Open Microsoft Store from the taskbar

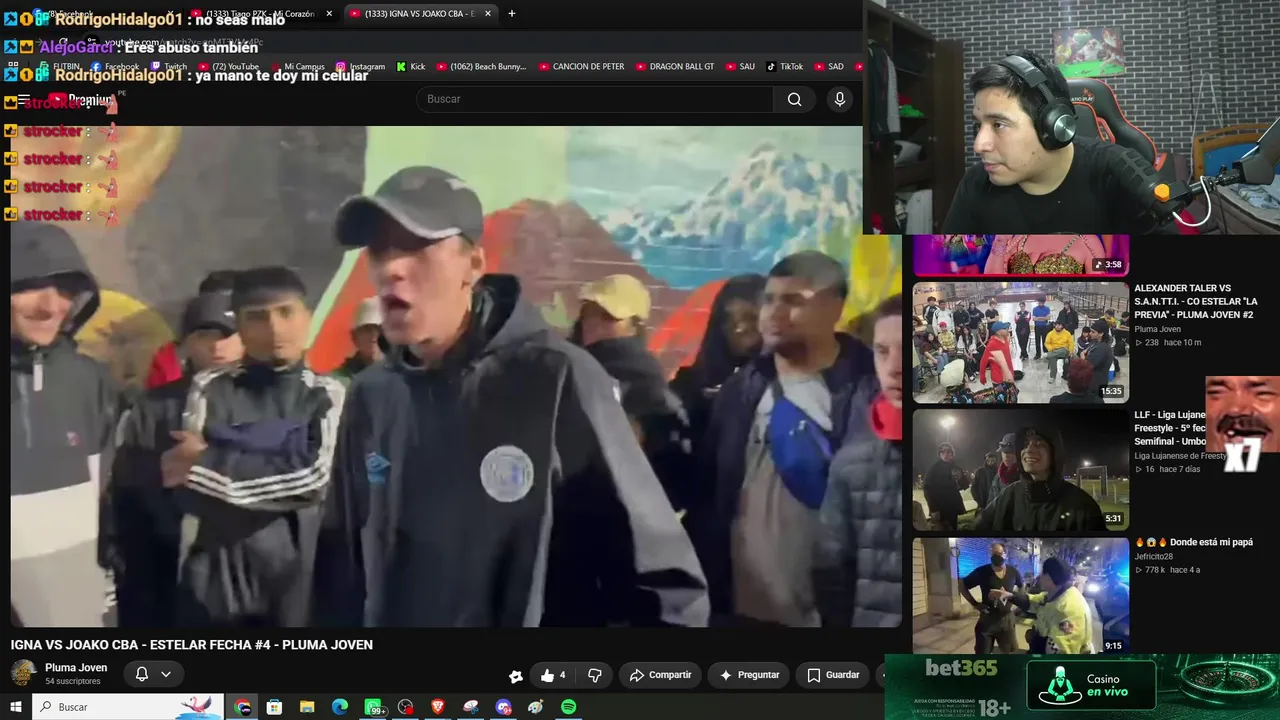[274, 707]
